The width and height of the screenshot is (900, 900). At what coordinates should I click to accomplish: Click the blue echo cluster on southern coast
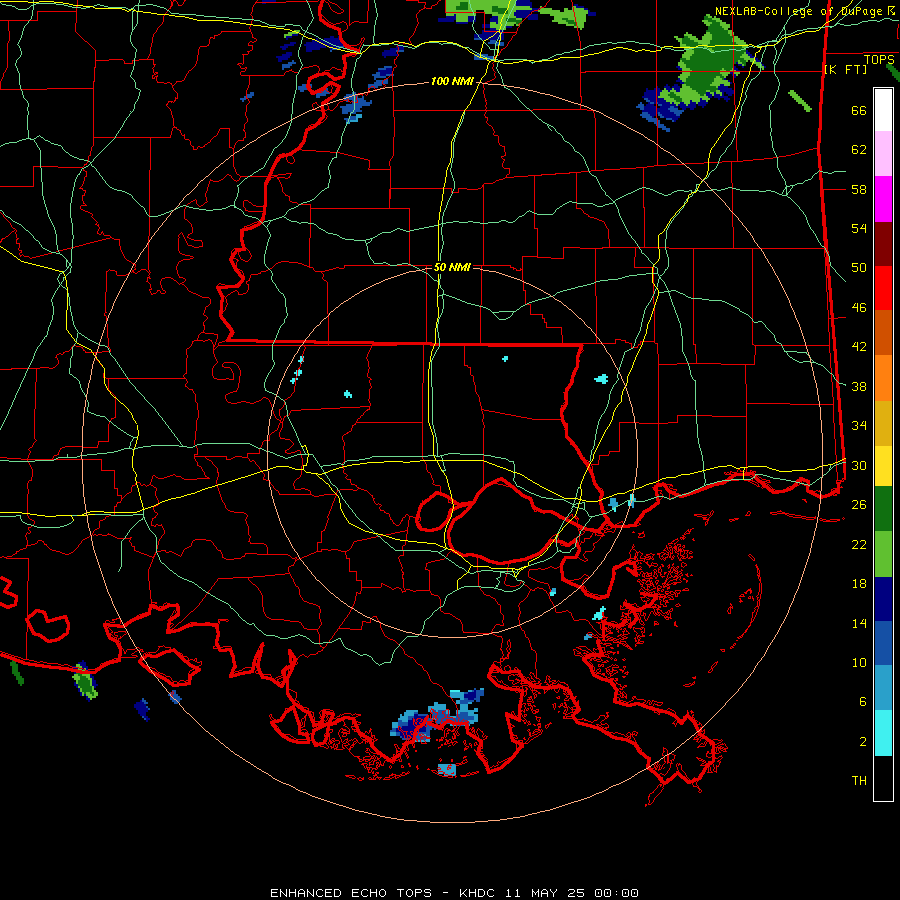(x=437, y=715)
